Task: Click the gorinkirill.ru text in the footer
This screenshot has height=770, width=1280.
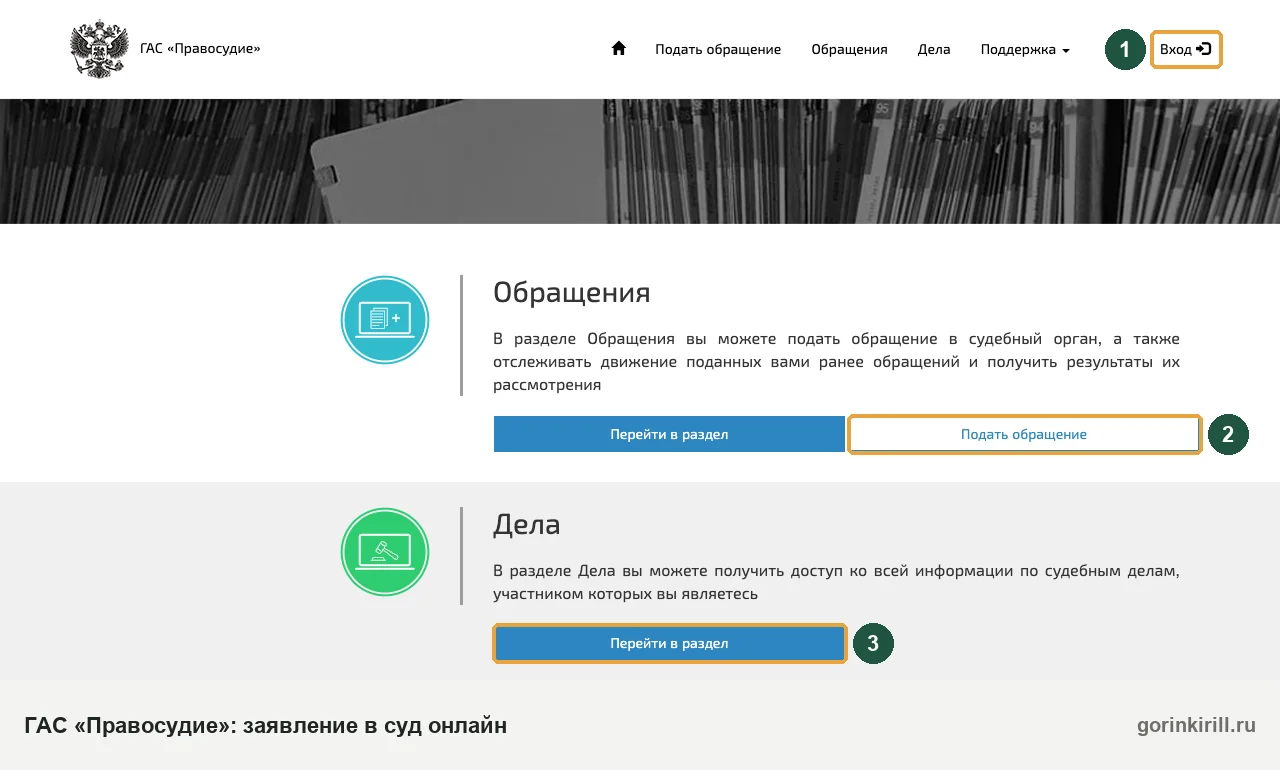Action: tap(1196, 726)
